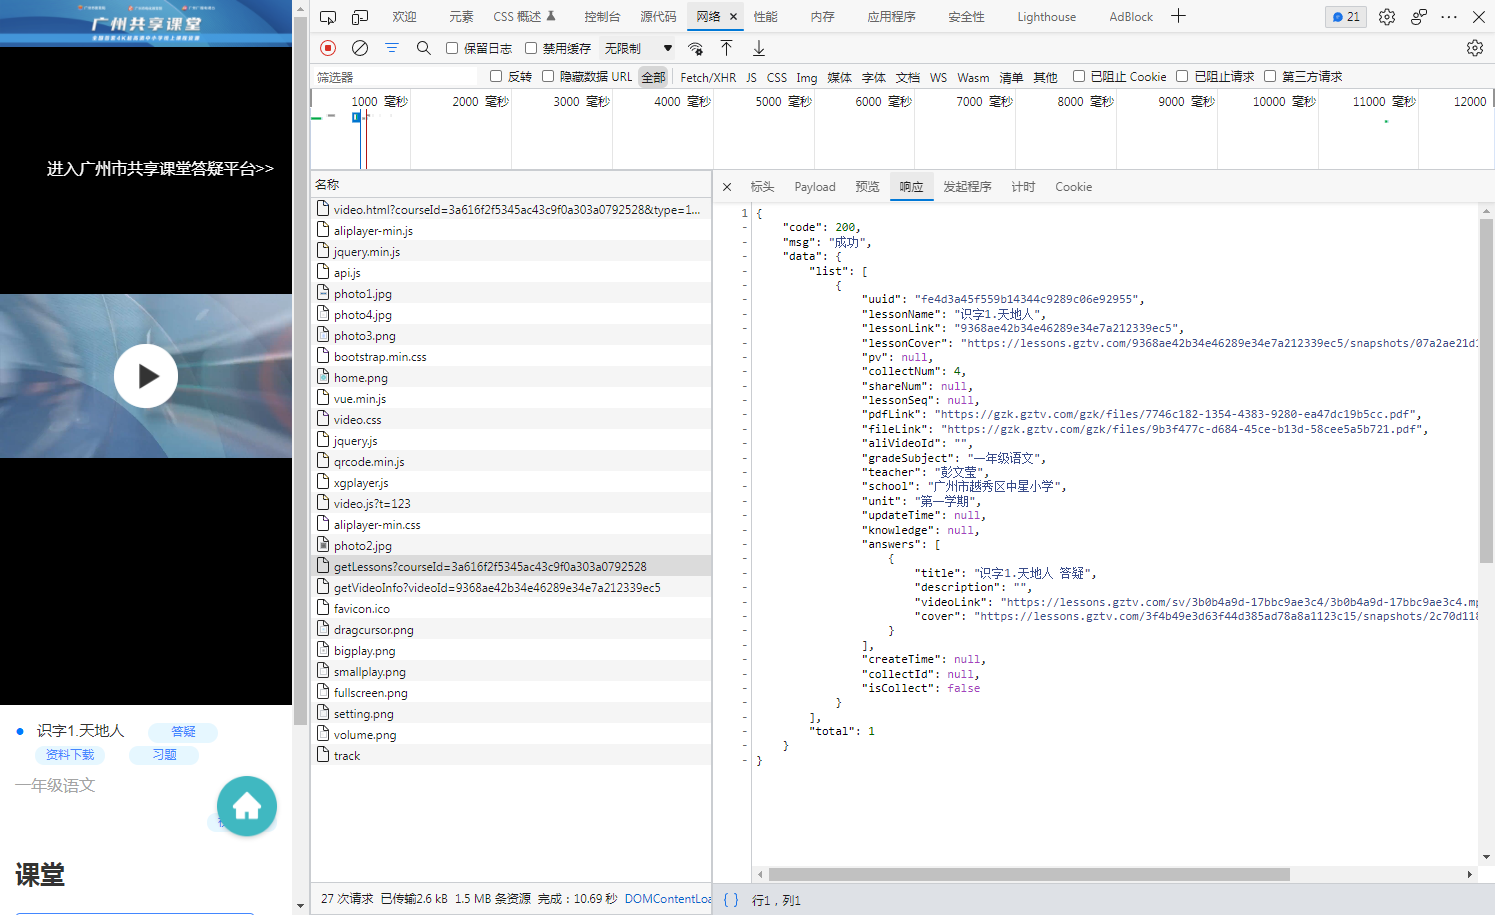Click the horizontal scrollbar of response pane
The image size is (1495, 915).
click(x=1029, y=874)
